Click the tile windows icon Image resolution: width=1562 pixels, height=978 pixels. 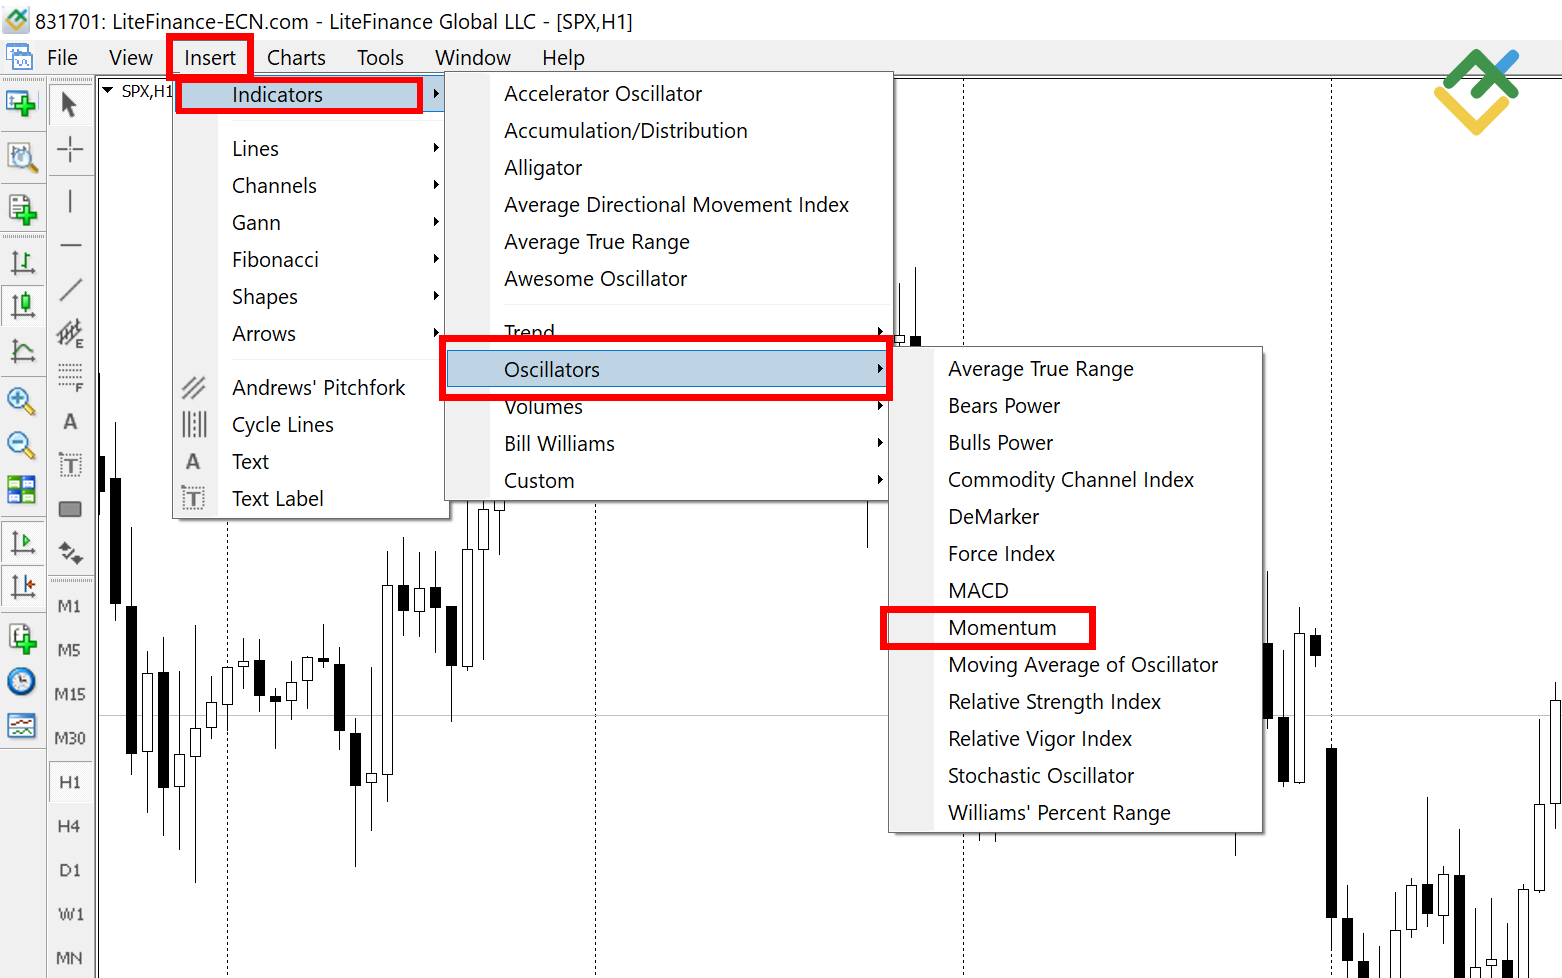click(21, 489)
